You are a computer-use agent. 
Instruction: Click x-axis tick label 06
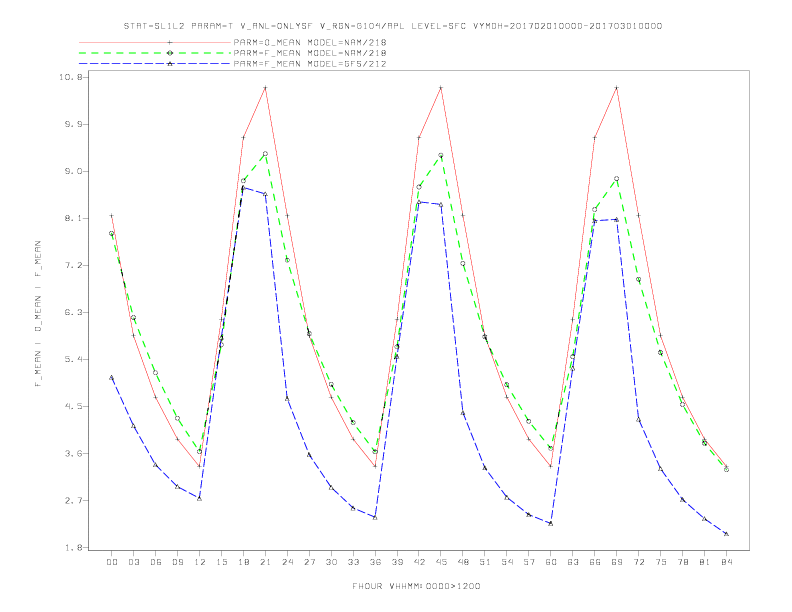156,562
